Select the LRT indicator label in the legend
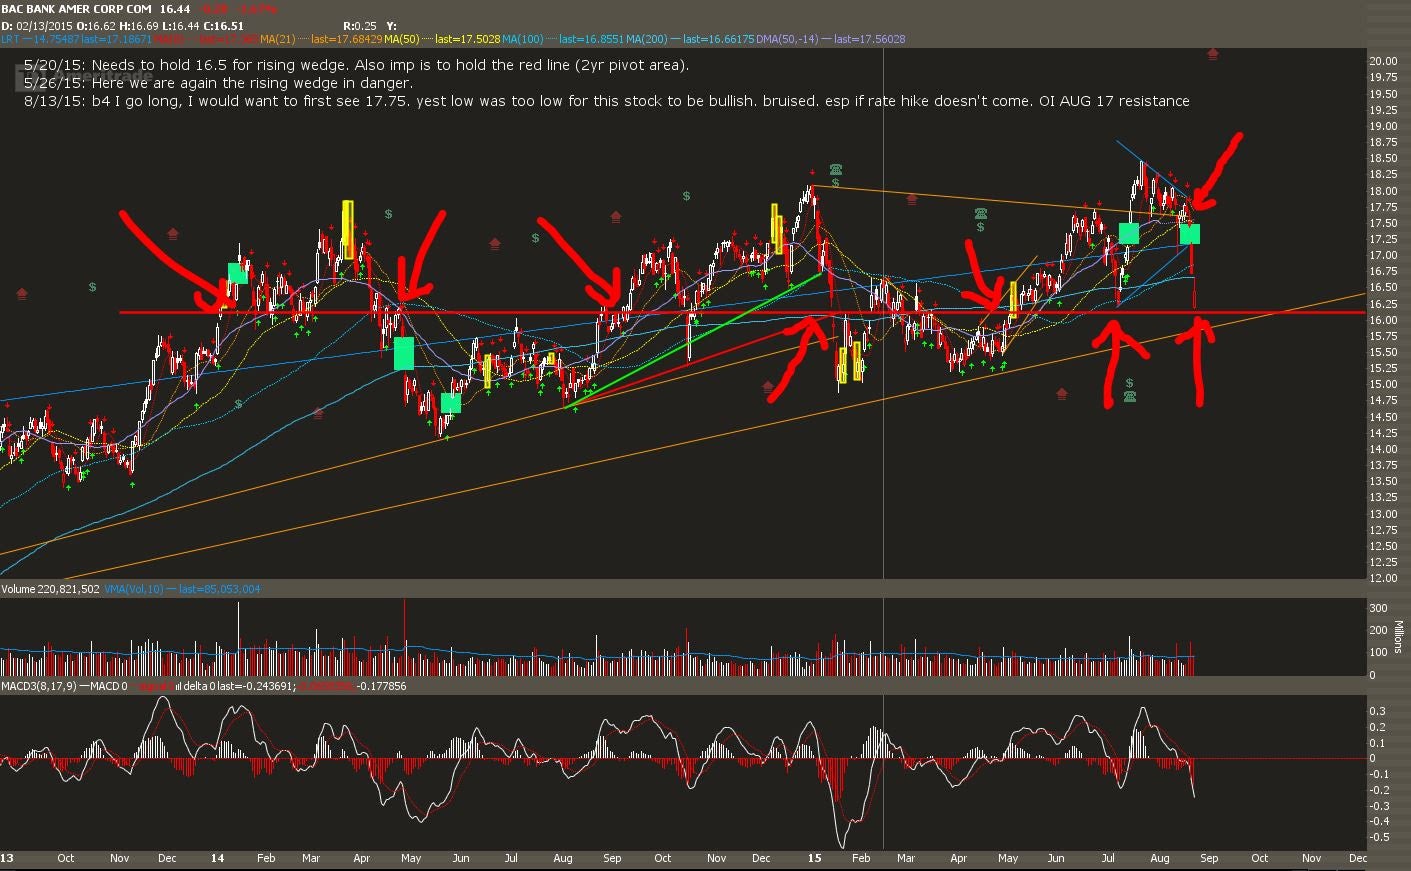This screenshot has height=871, width=1411. [10, 39]
